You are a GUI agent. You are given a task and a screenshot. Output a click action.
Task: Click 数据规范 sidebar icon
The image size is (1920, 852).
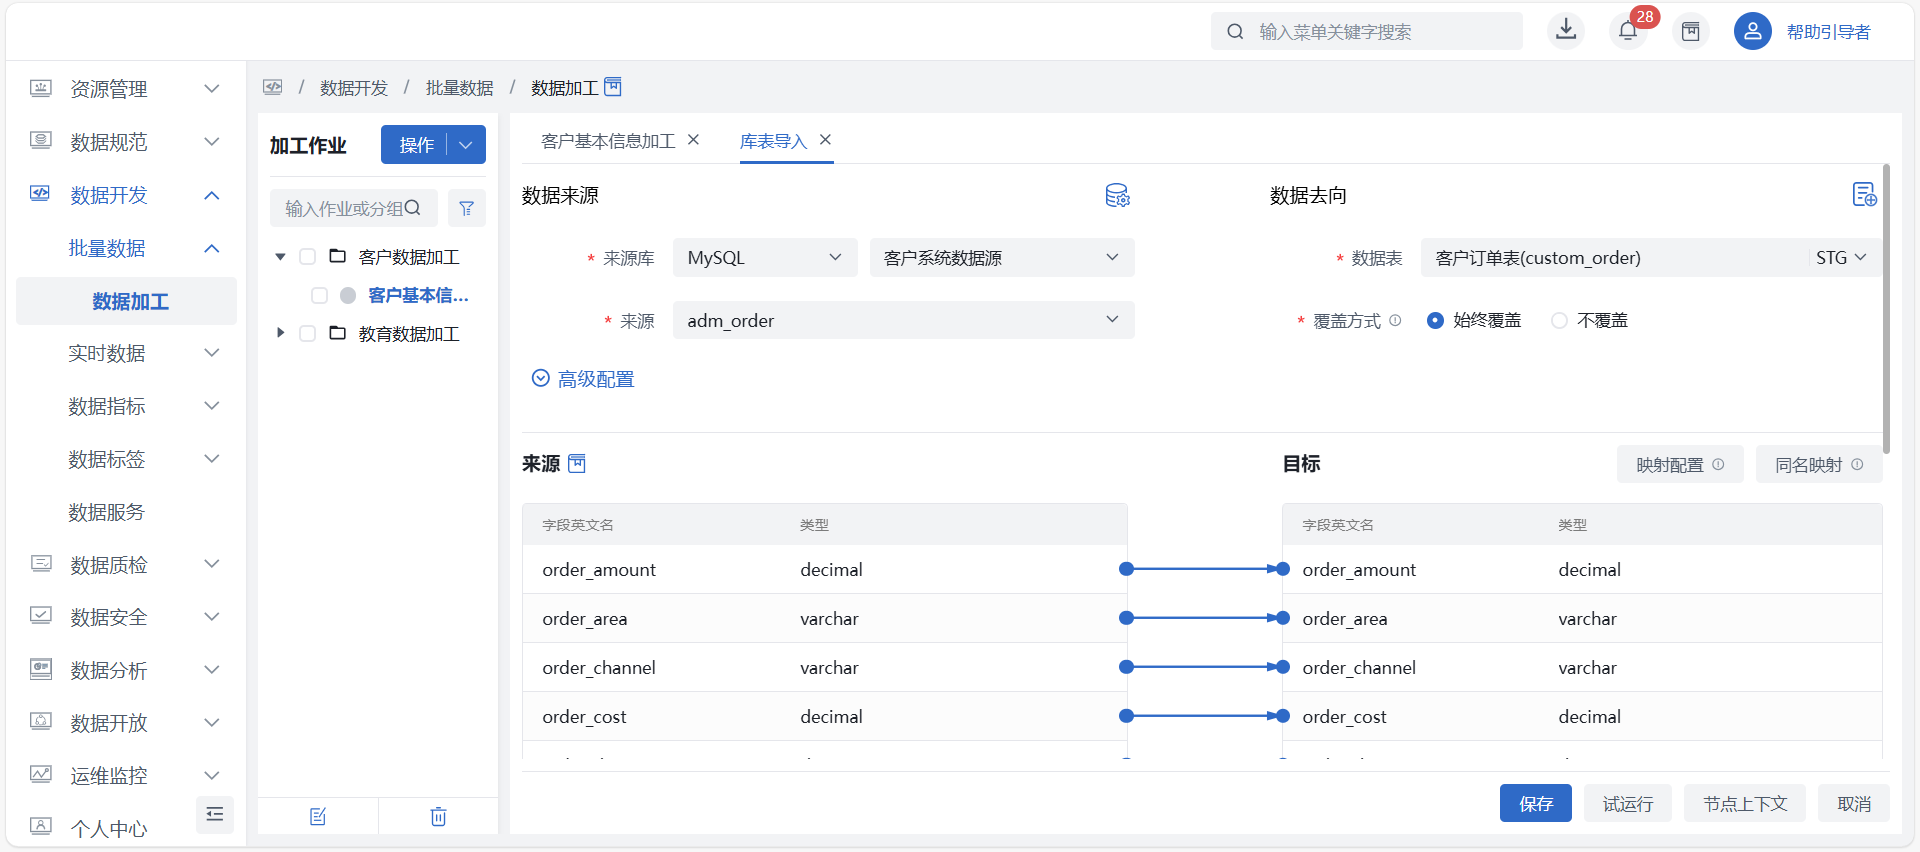click(40, 141)
